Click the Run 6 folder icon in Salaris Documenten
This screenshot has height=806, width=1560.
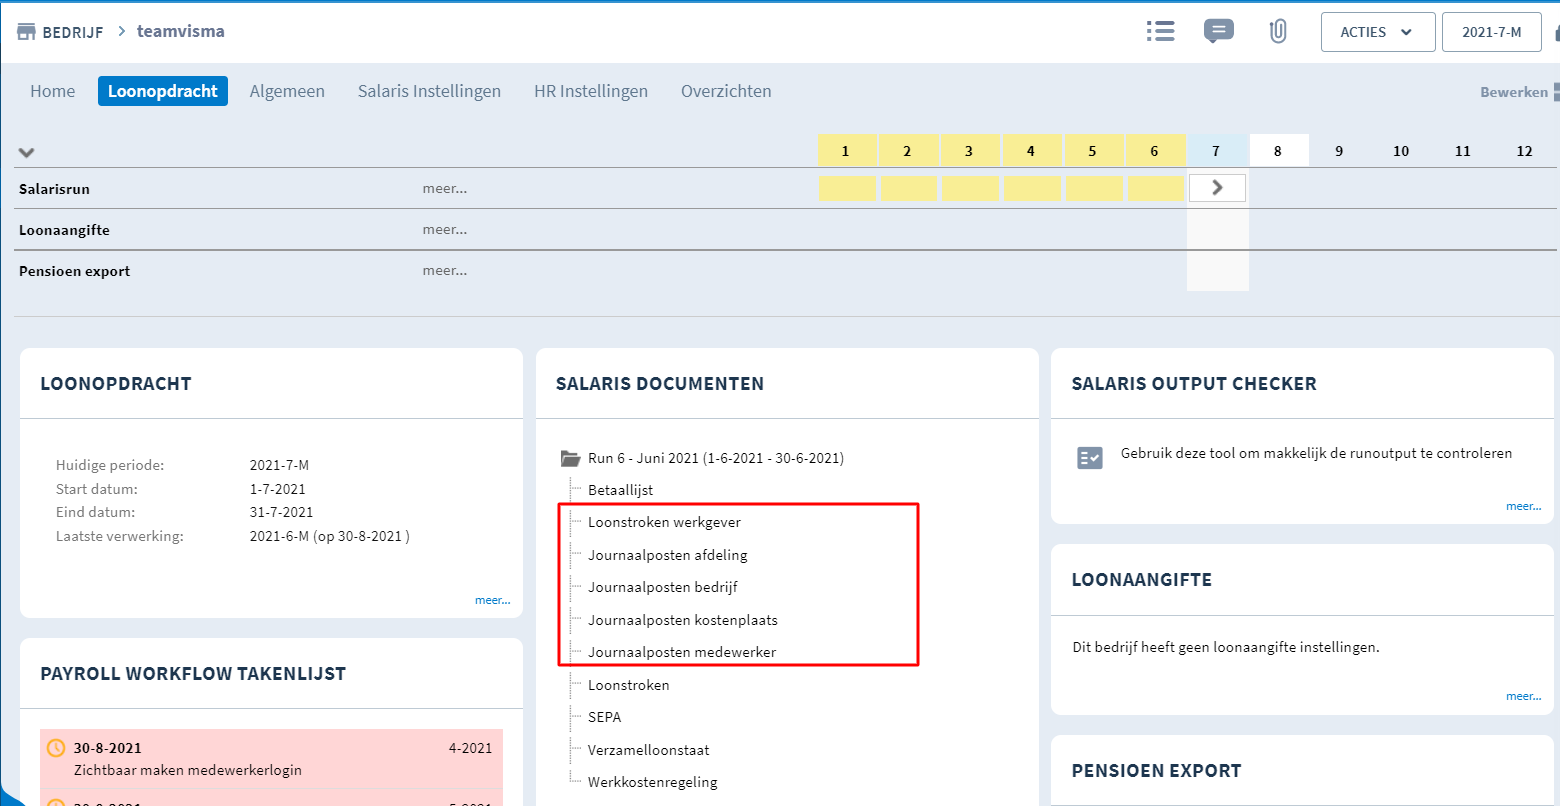[570, 457]
